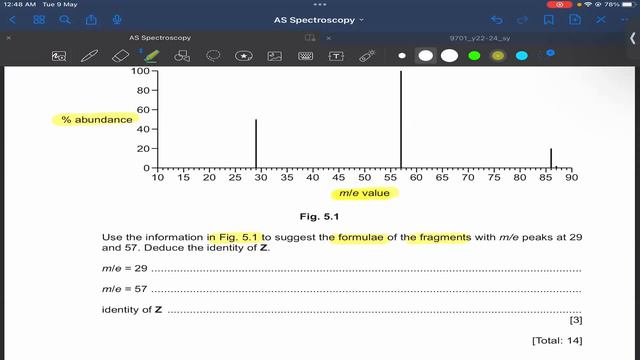
Task: Tap the share and export icon
Action: [x=91, y=20]
